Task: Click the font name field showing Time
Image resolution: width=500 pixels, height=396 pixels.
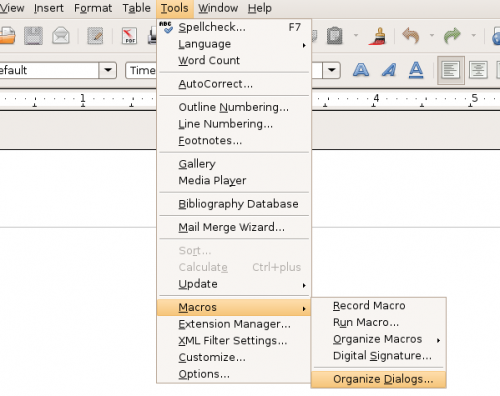Action: (x=141, y=70)
